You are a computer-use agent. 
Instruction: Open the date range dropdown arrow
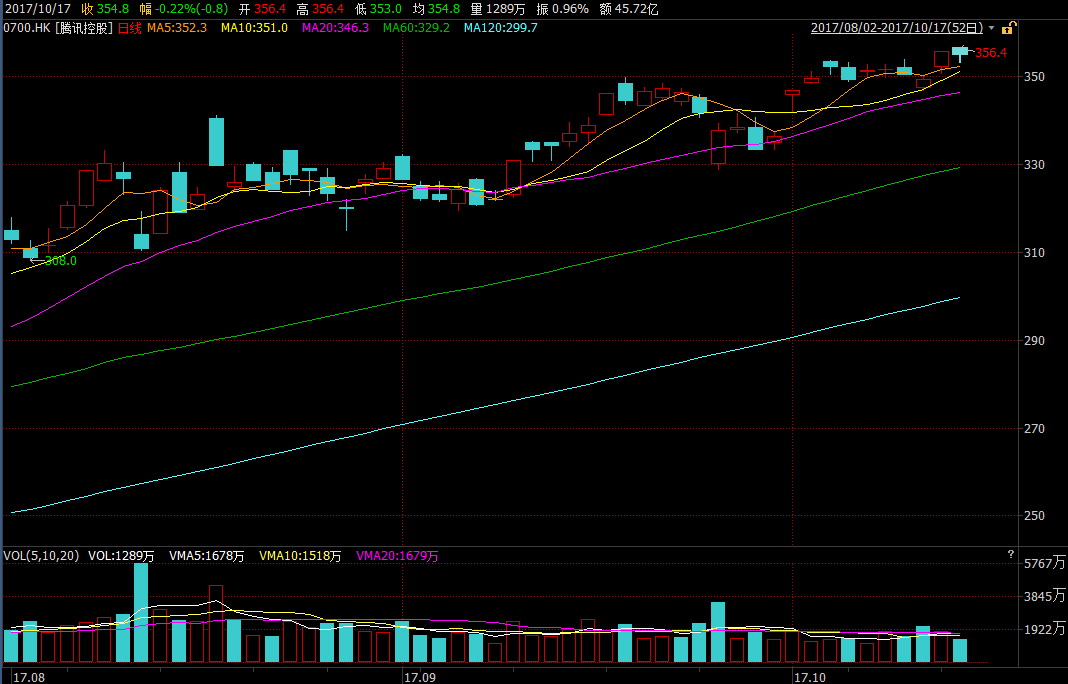(992, 28)
